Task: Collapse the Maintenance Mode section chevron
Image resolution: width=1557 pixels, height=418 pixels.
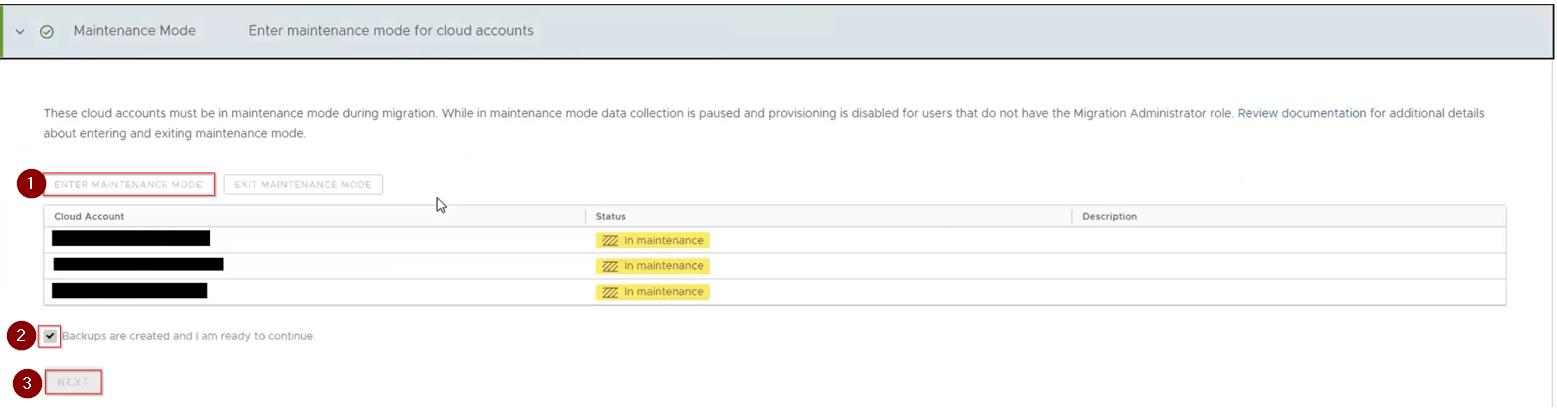Action: [20, 31]
